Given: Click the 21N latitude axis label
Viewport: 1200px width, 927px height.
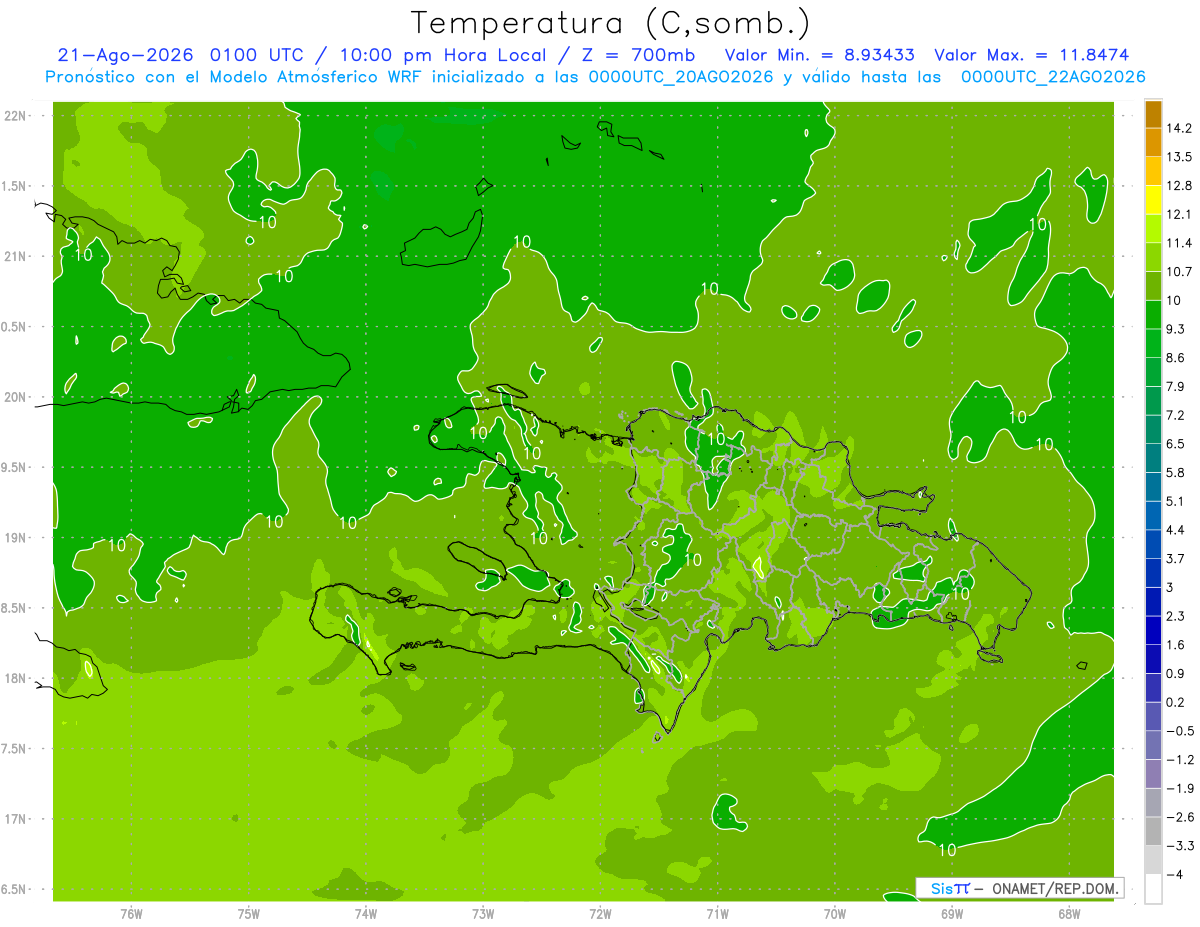Looking at the screenshot, I should (x=15, y=256).
